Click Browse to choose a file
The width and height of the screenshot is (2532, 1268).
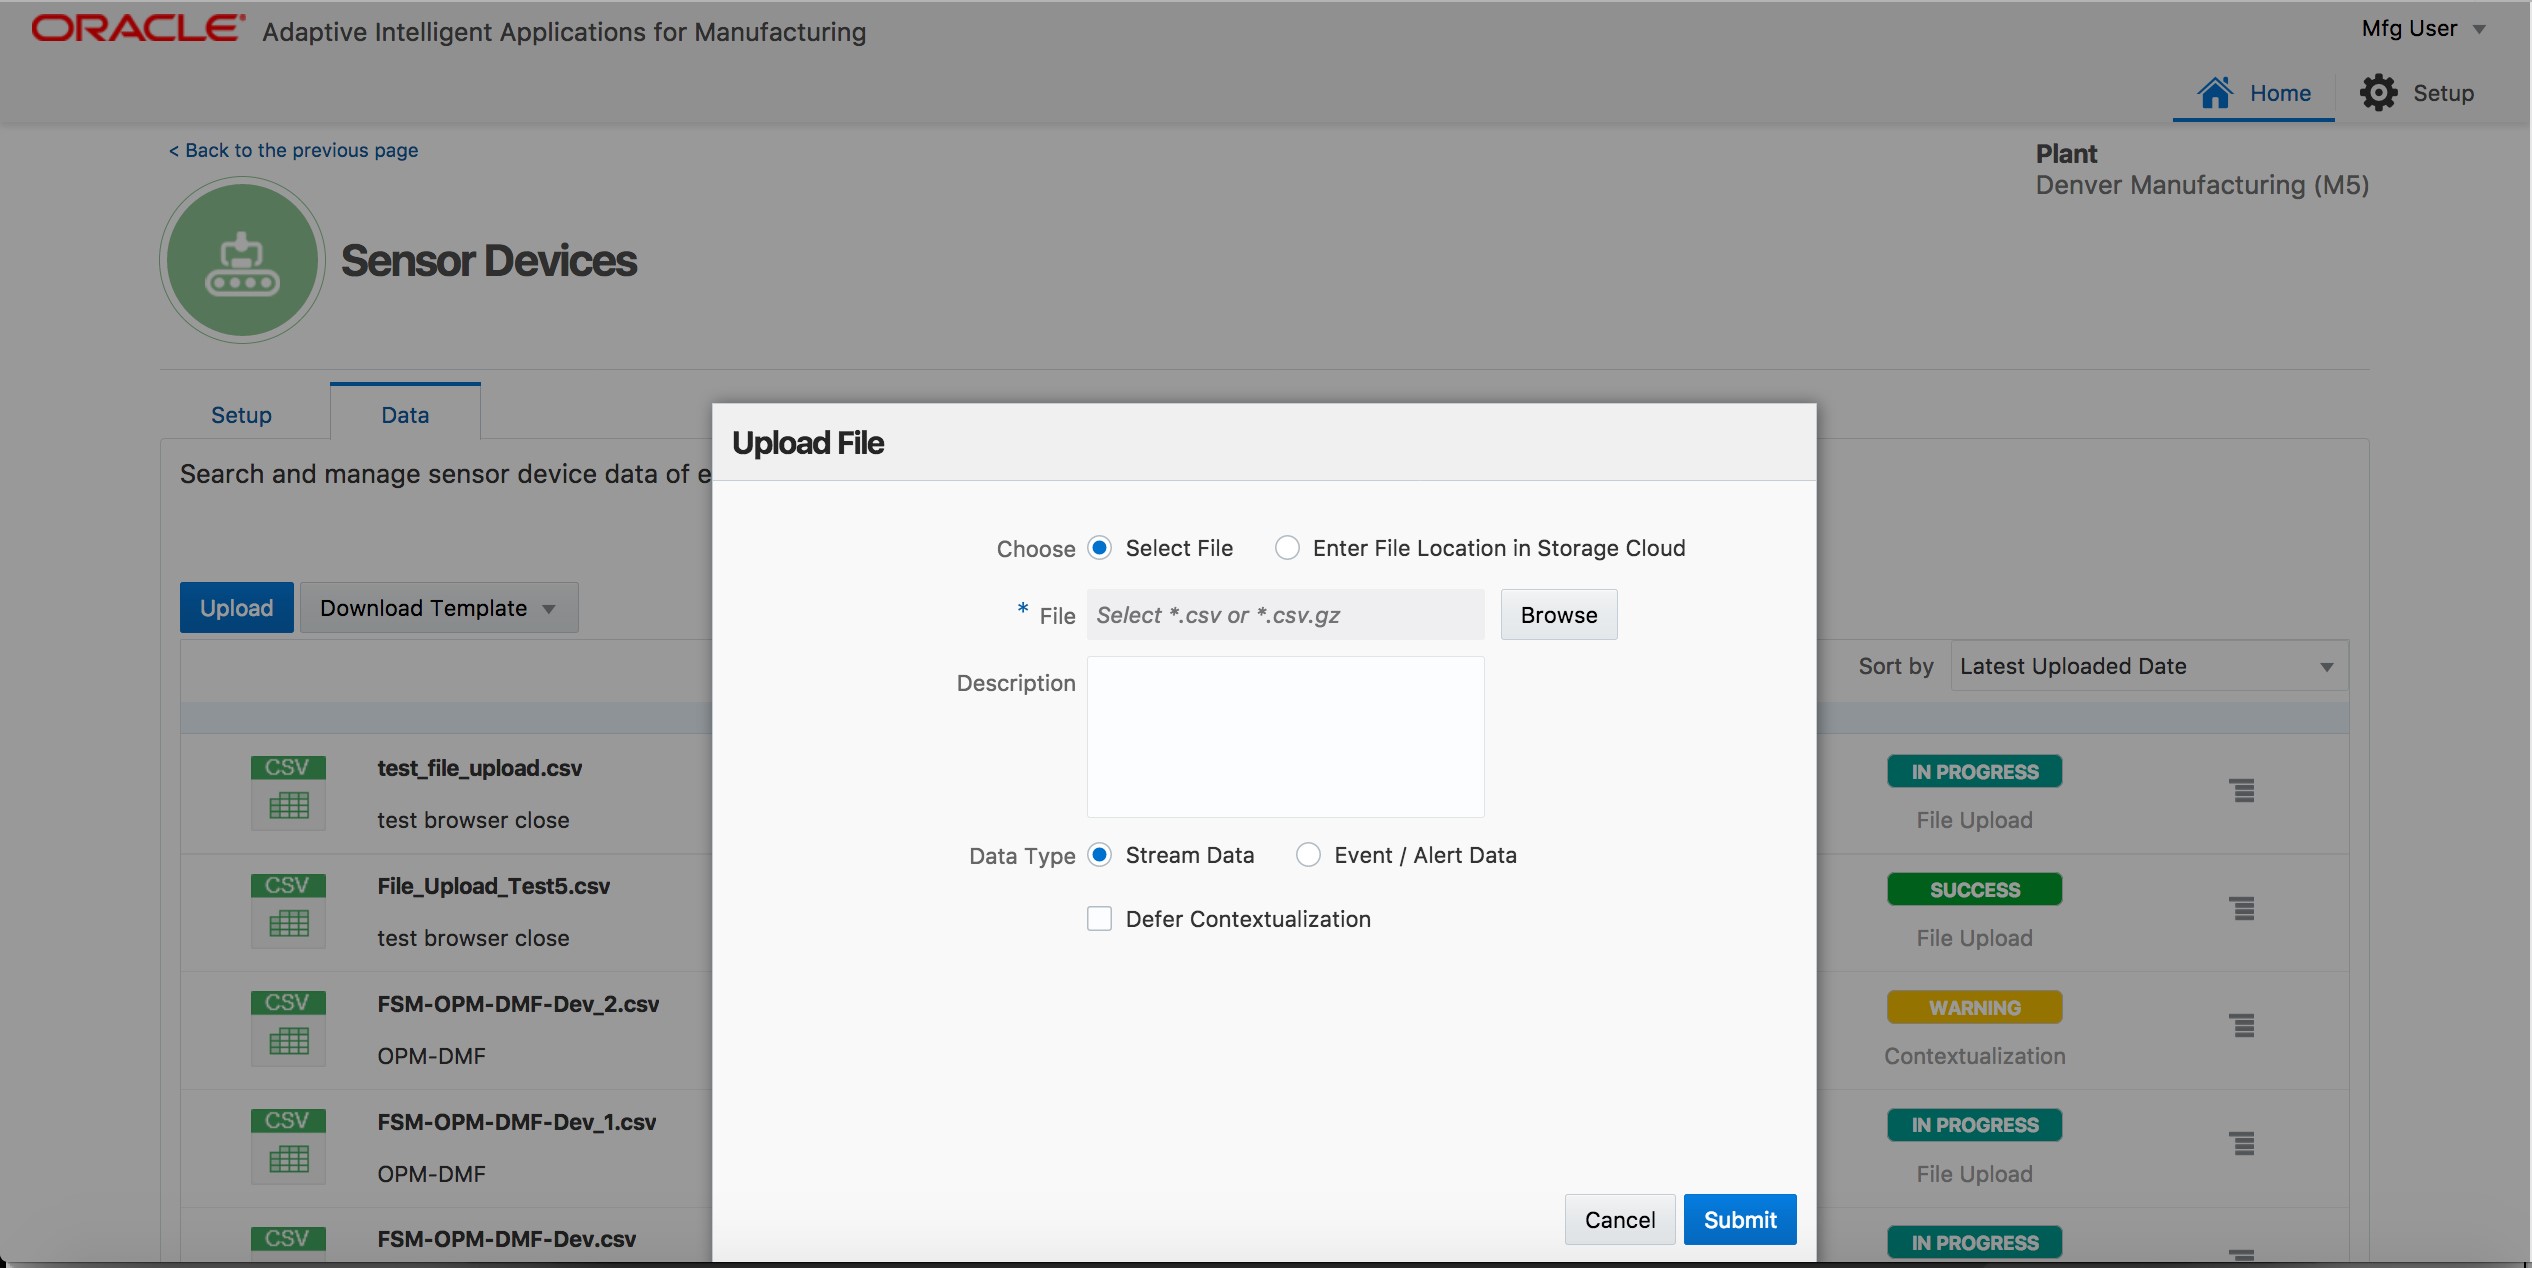[1558, 614]
